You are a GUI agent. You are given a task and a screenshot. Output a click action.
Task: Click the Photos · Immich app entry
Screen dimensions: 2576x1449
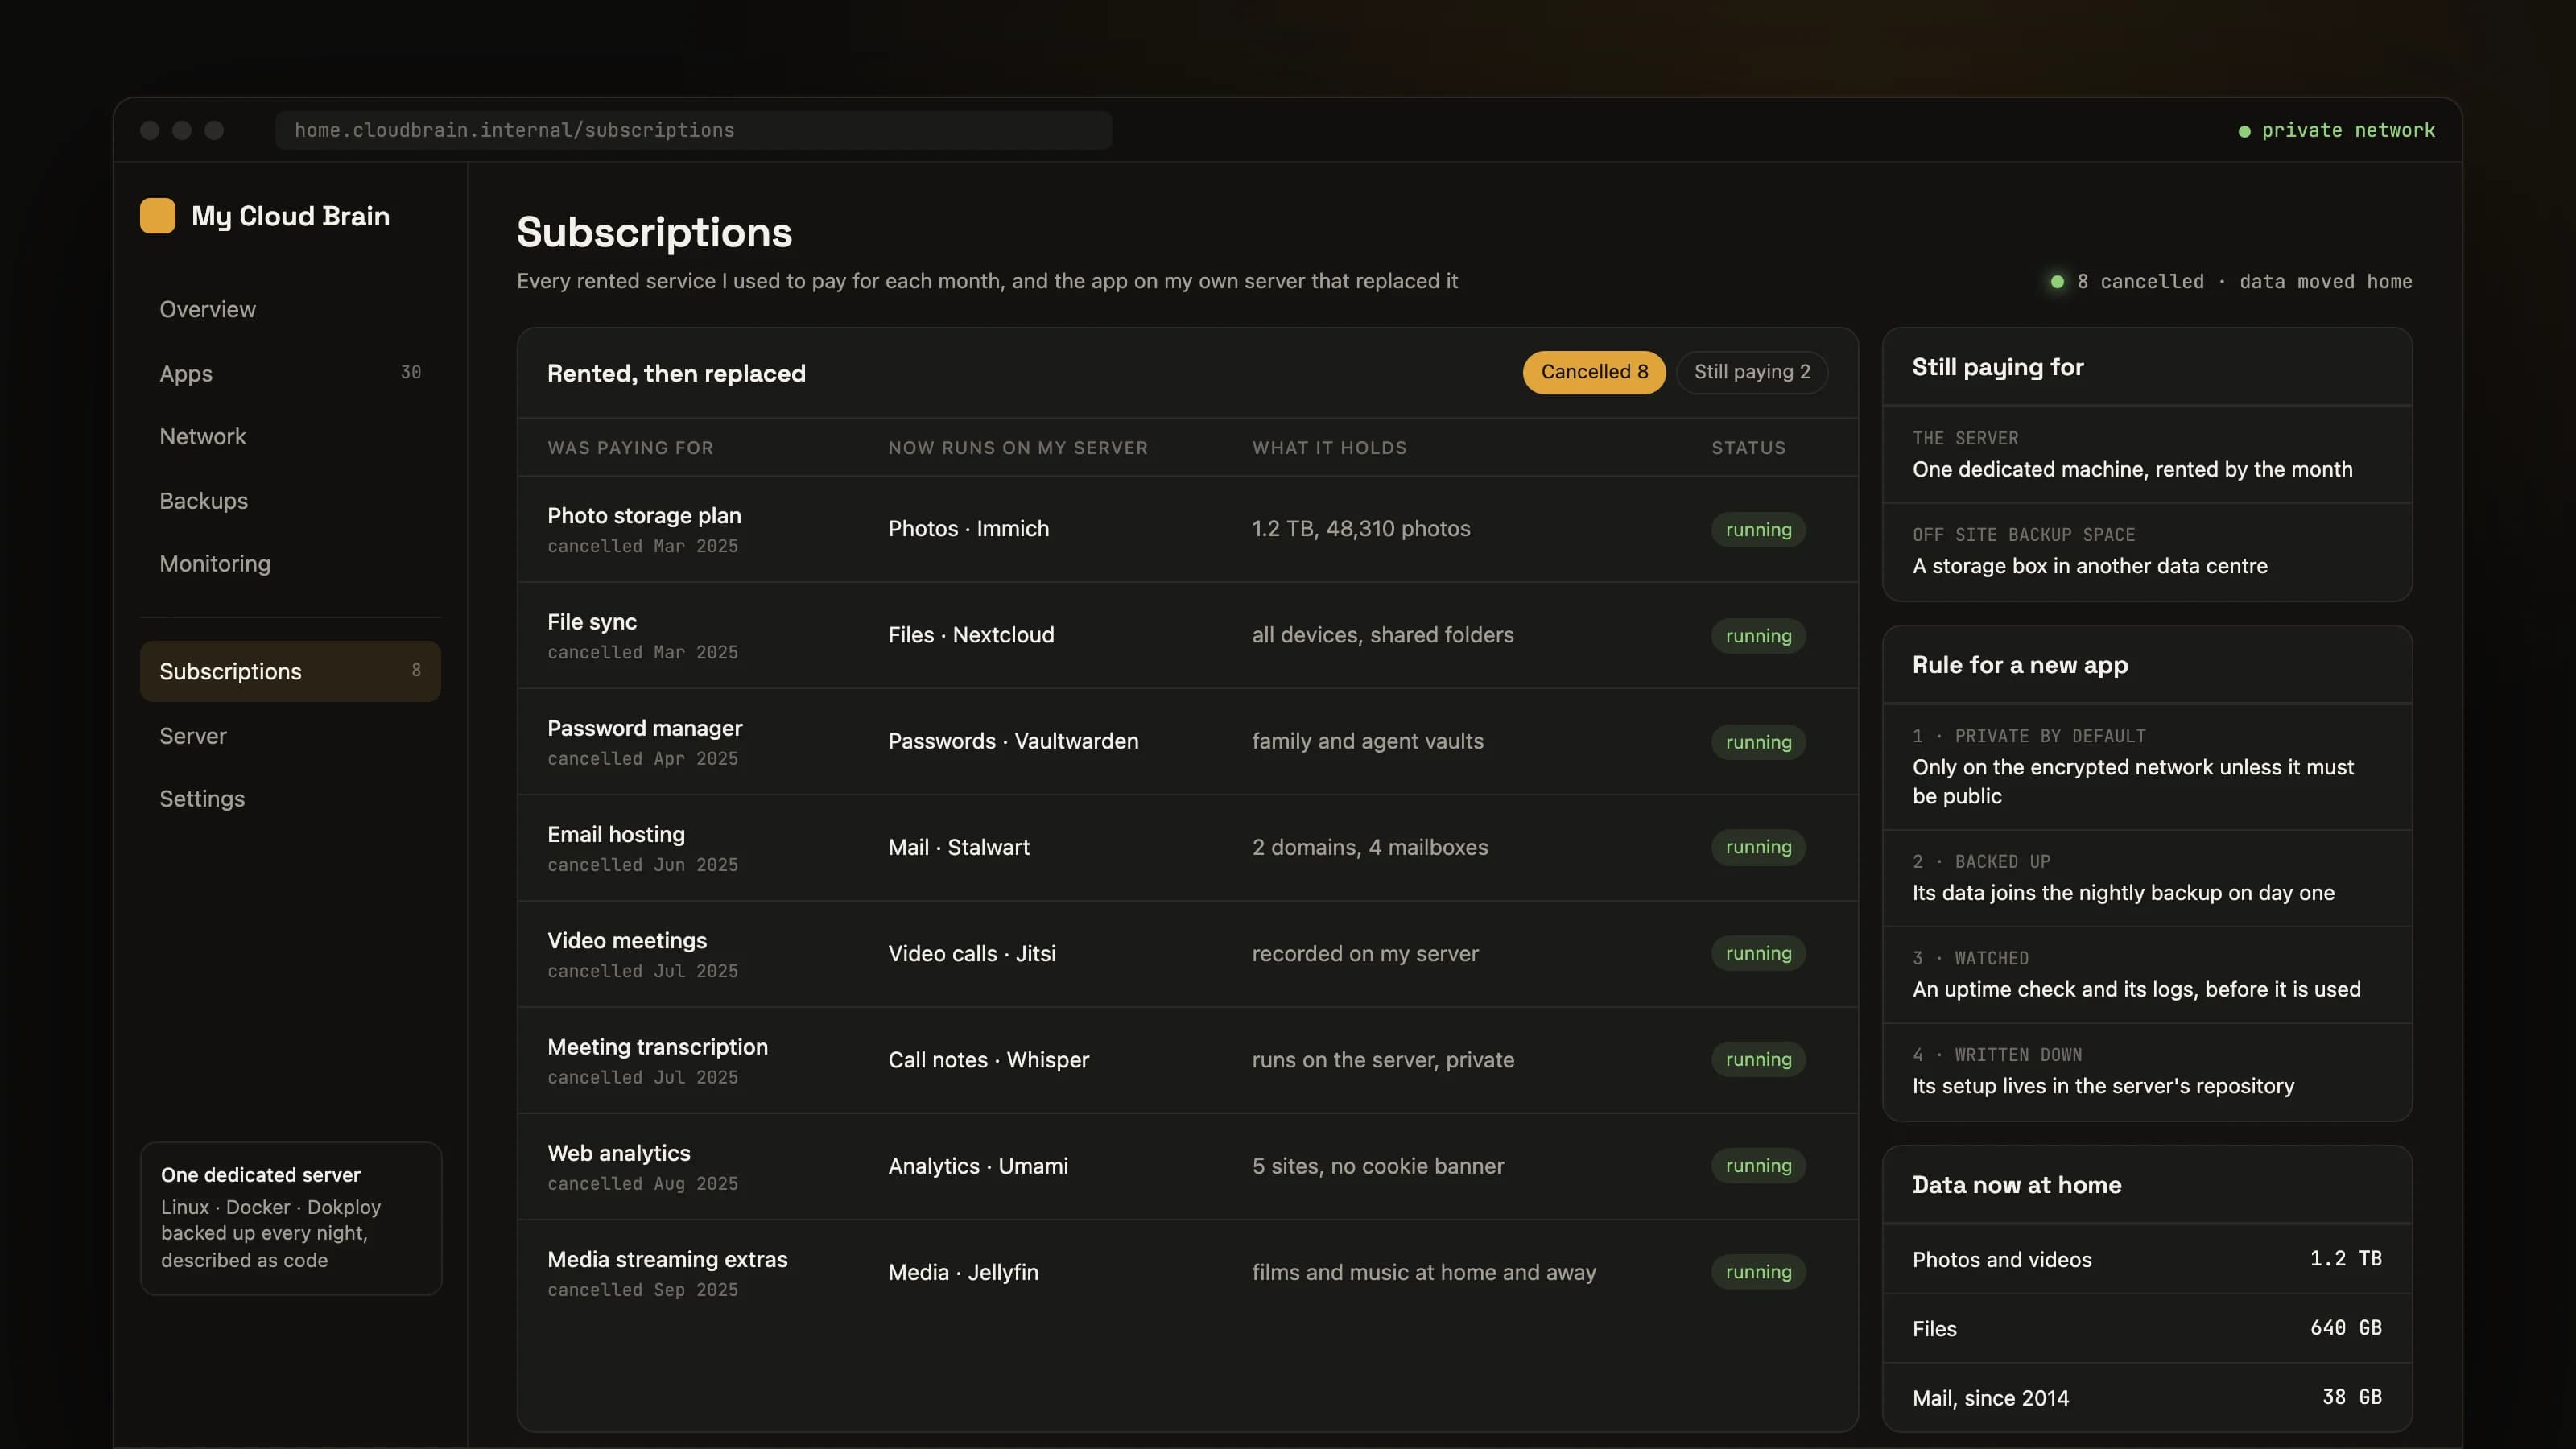(968, 529)
